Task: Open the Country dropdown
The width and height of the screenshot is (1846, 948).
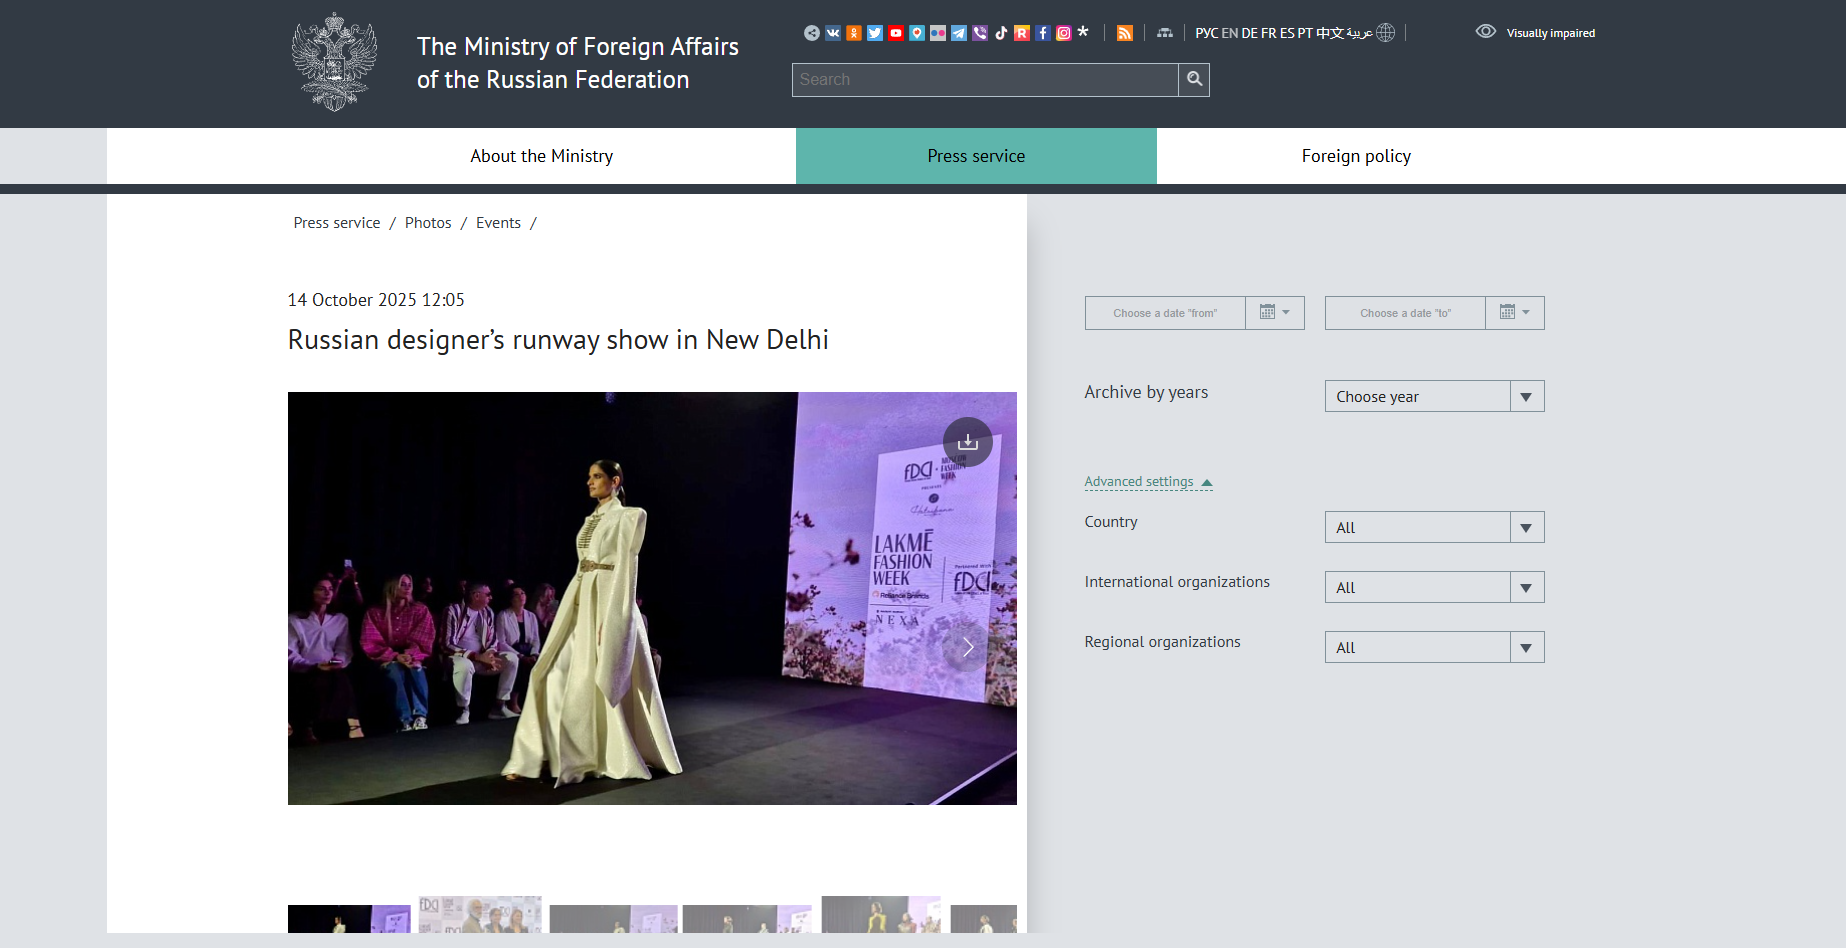Action: (1435, 527)
